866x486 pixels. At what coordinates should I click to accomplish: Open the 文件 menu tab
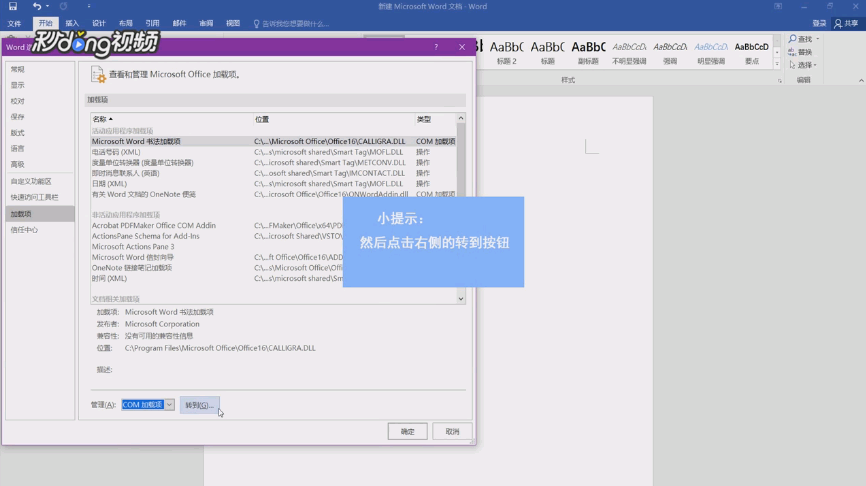tap(14, 23)
